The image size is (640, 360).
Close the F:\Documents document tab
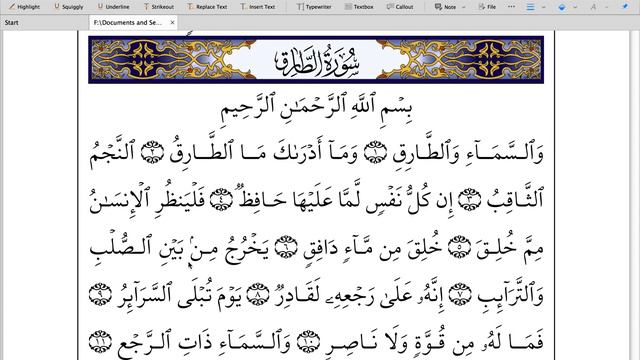[172, 22]
